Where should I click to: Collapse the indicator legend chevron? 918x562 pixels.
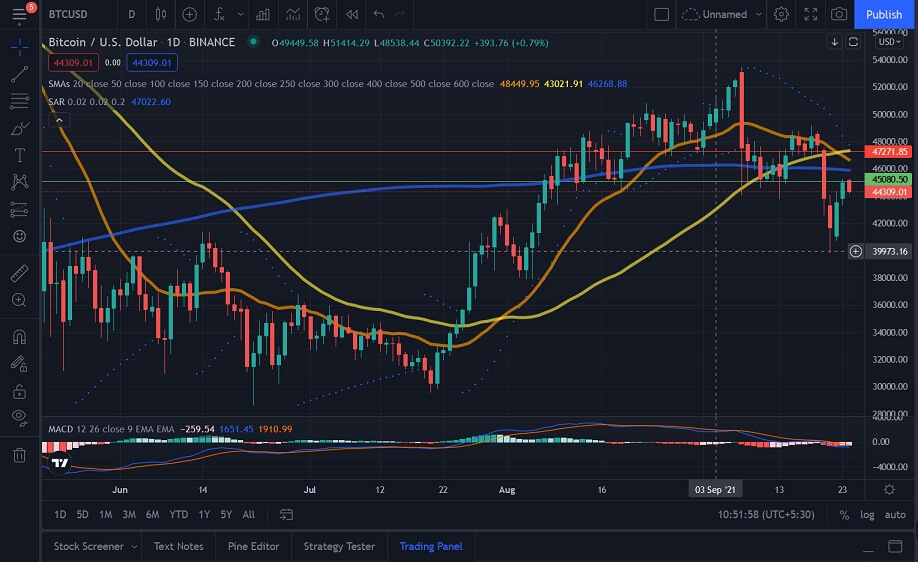click(x=59, y=120)
